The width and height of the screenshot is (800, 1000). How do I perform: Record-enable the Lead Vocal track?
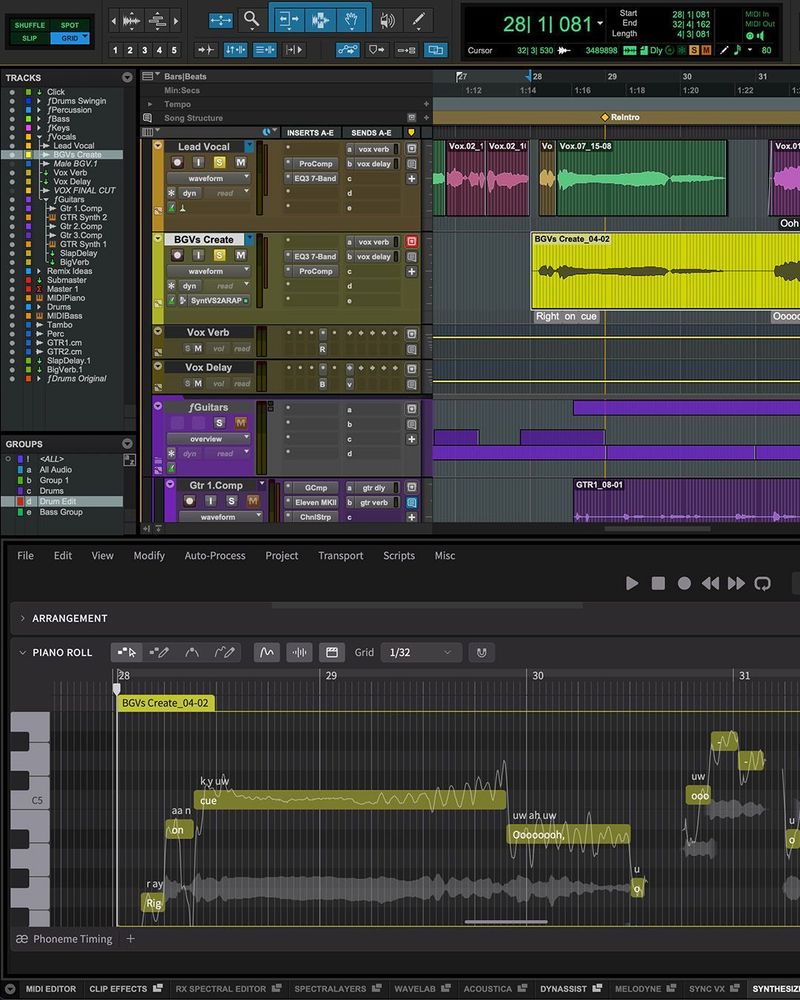tap(177, 163)
